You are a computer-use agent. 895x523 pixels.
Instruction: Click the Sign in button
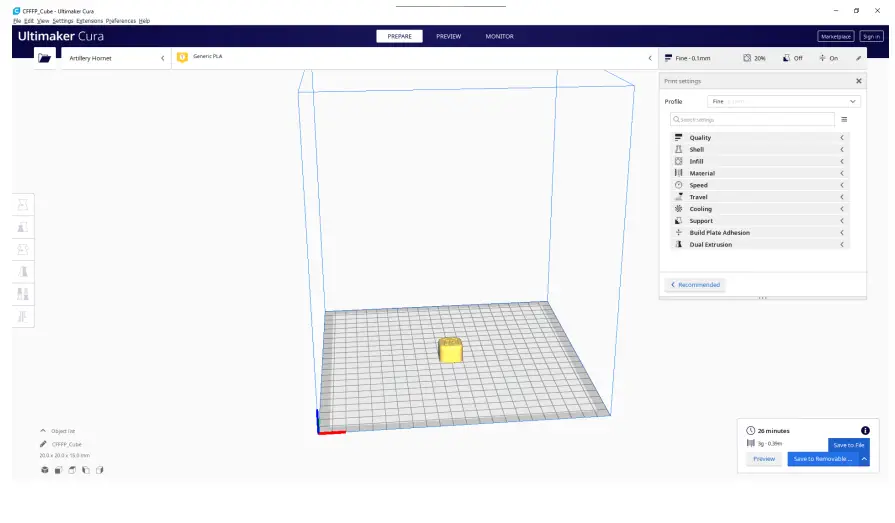click(x=871, y=36)
